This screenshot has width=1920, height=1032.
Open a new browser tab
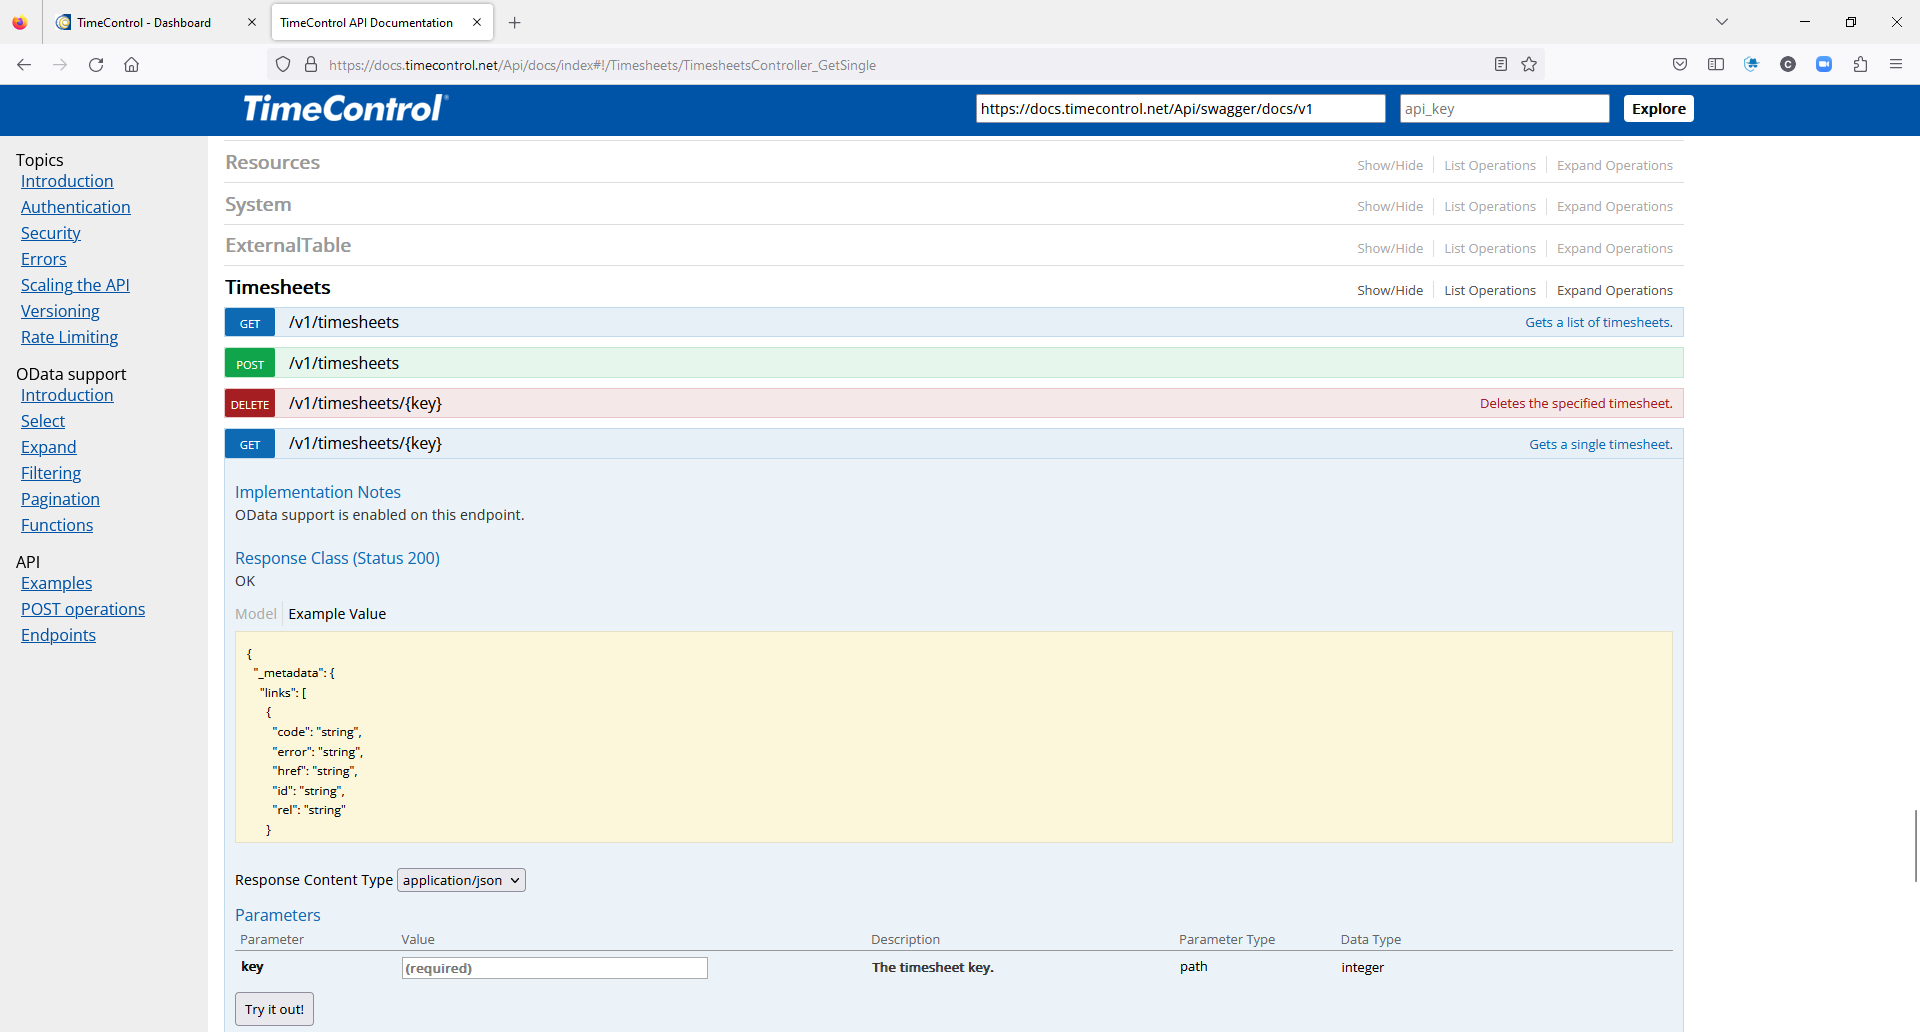tap(515, 22)
